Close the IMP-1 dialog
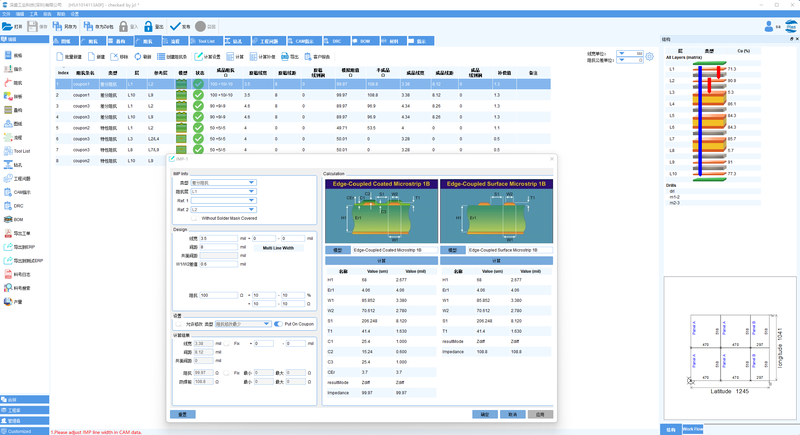 pyautogui.click(x=551, y=159)
